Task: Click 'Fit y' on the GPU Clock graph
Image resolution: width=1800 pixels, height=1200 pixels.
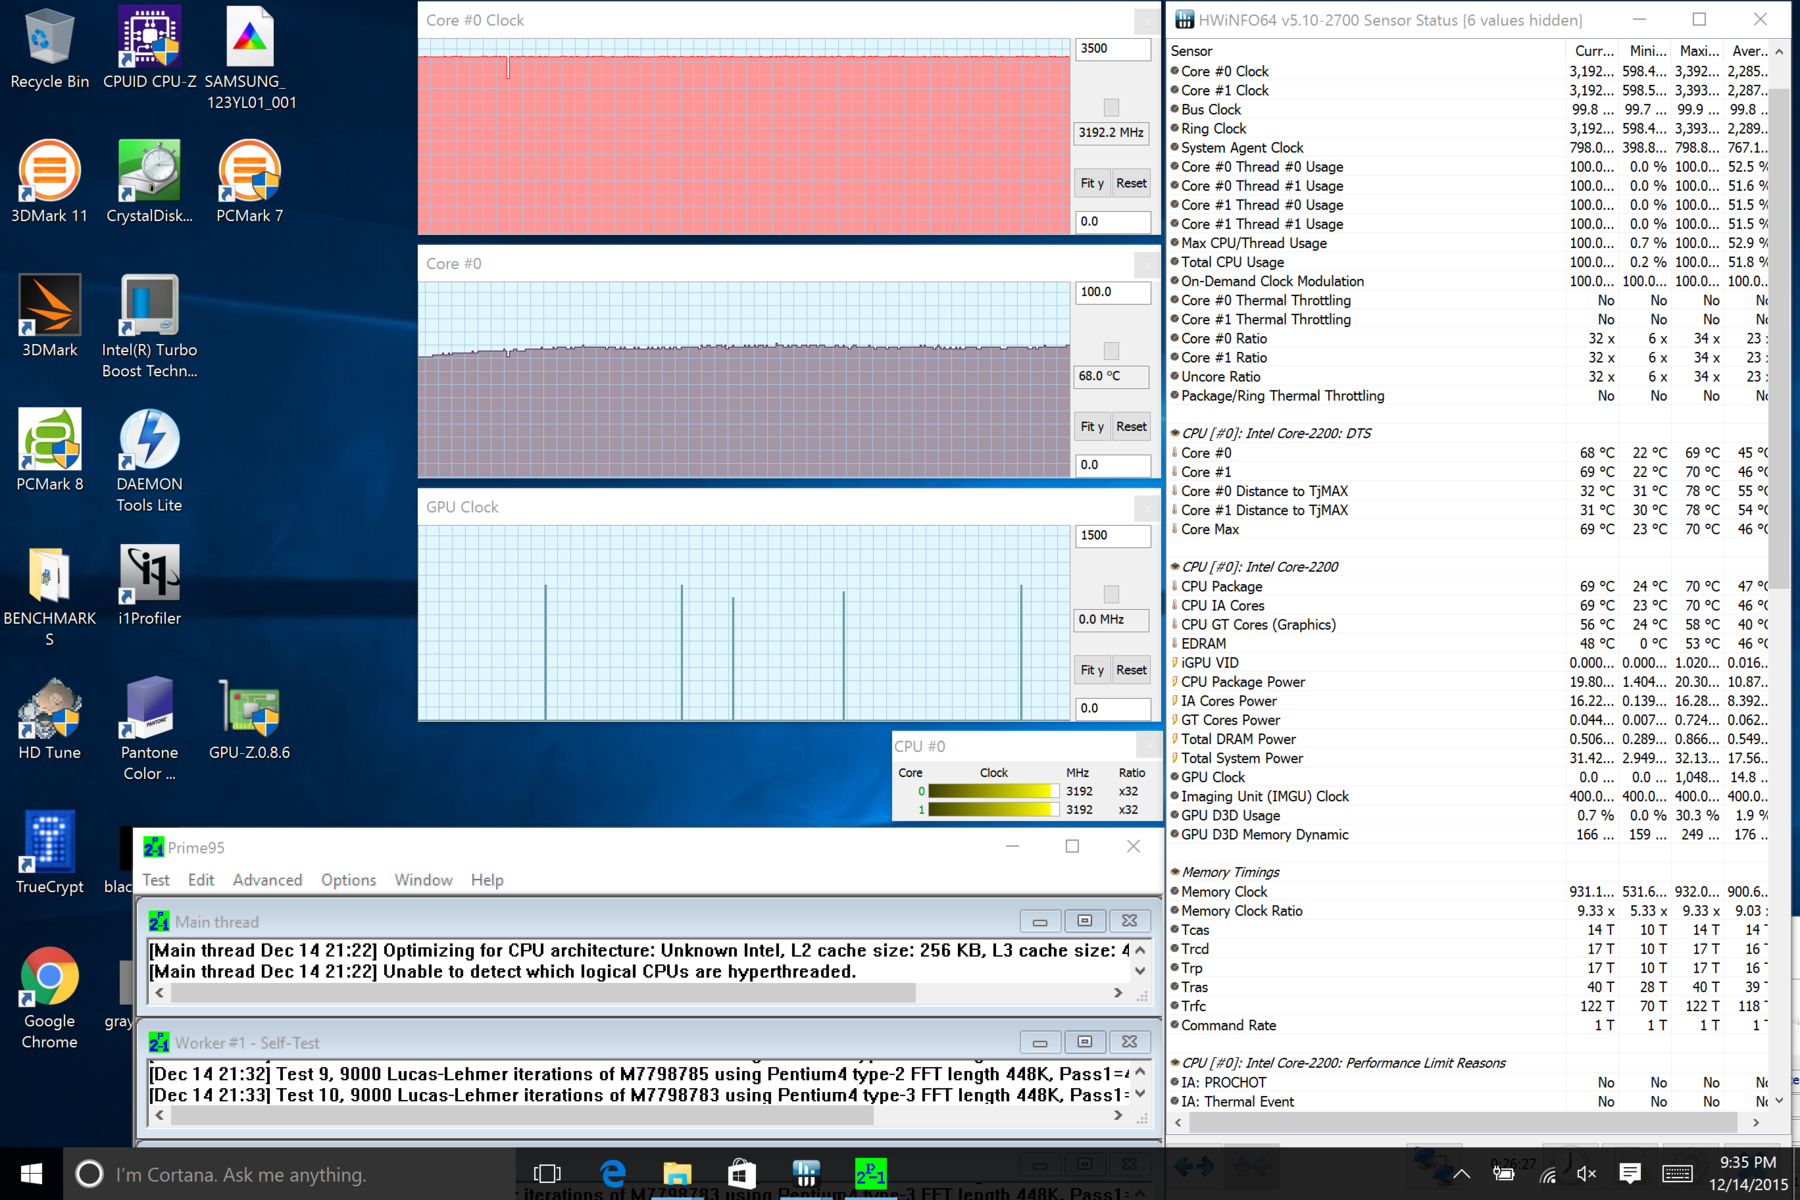Action: pyautogui.click(x=1092, y=670)
